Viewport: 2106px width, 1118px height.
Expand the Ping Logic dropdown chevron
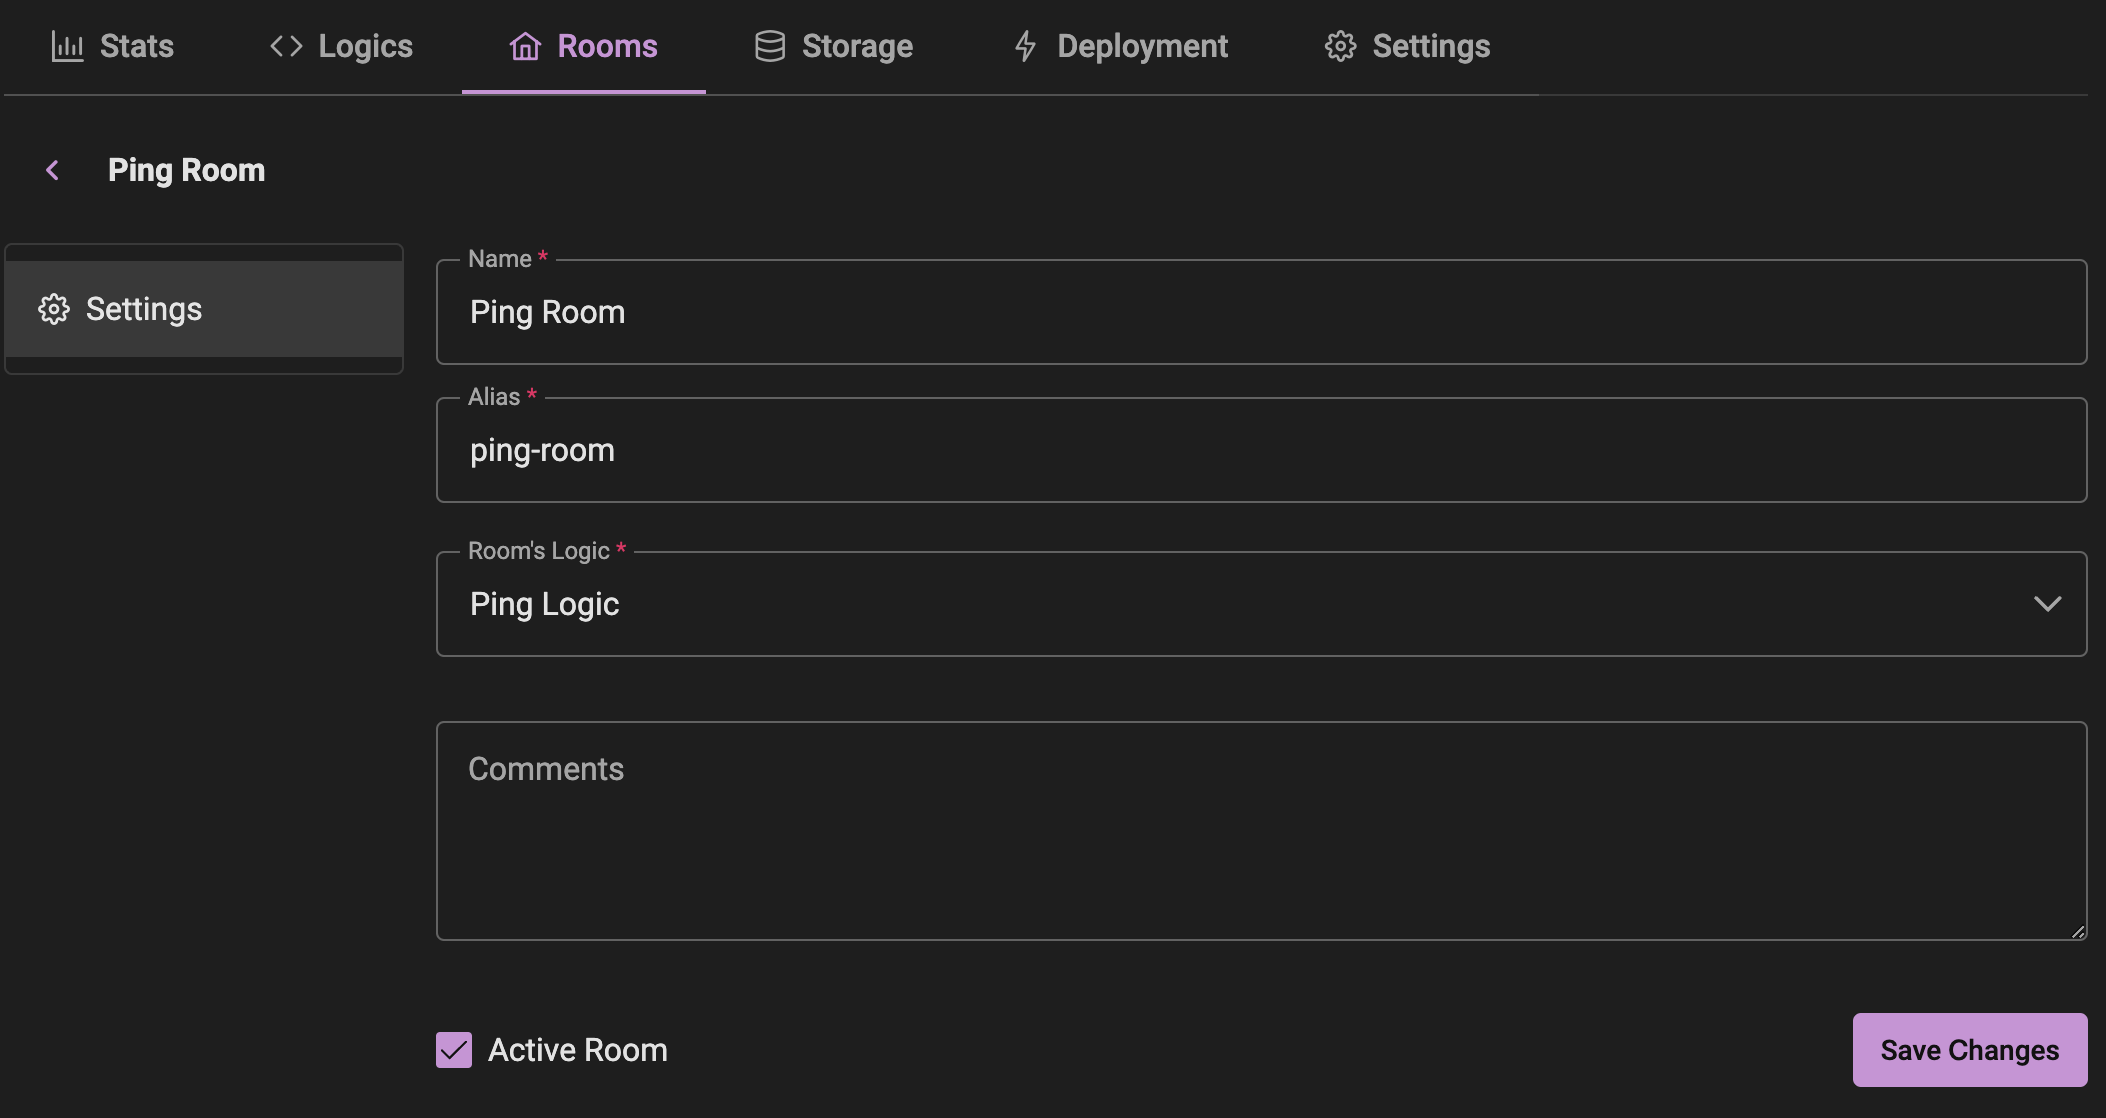2047,604
